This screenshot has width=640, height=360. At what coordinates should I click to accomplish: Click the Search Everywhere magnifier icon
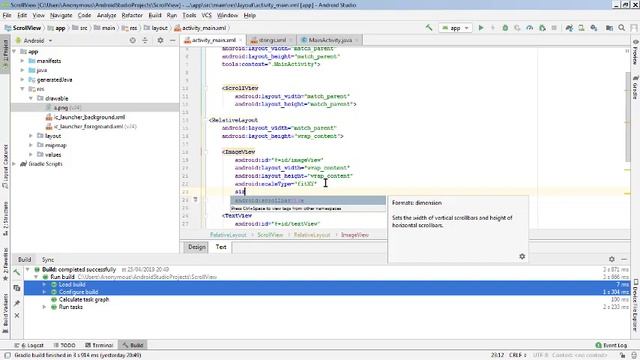pyautogui.click(x=622, y=28)
